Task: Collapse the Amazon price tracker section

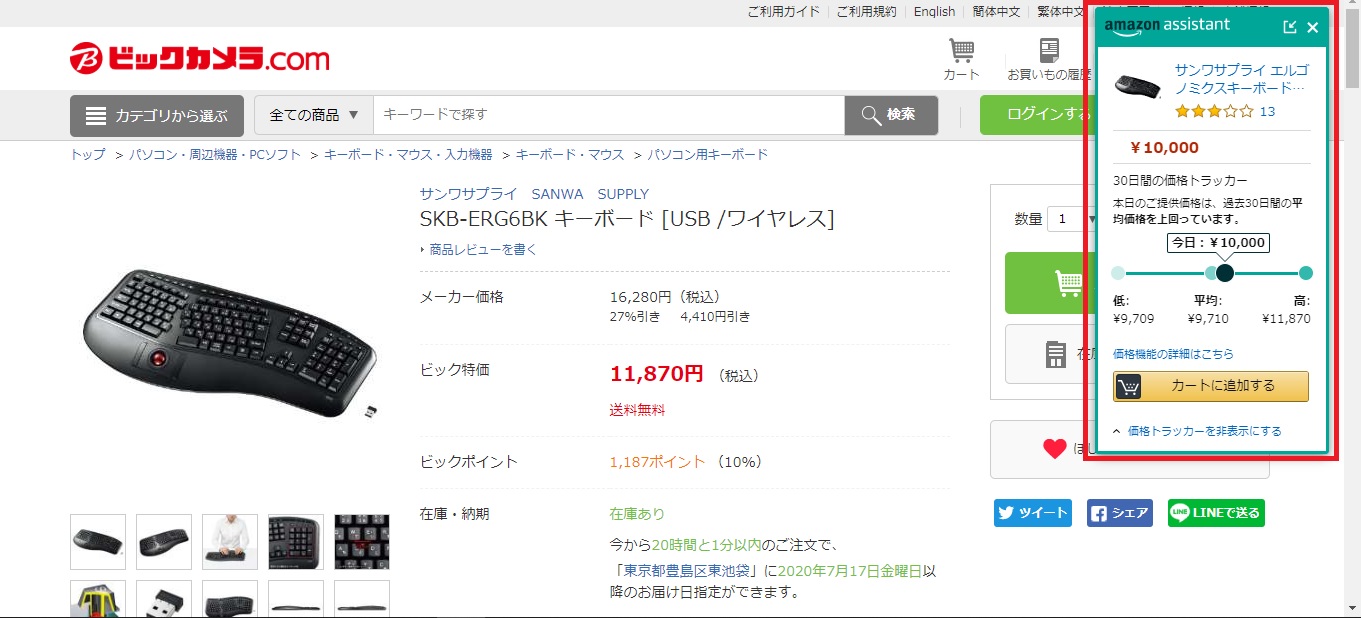Action: [1197, 431]
